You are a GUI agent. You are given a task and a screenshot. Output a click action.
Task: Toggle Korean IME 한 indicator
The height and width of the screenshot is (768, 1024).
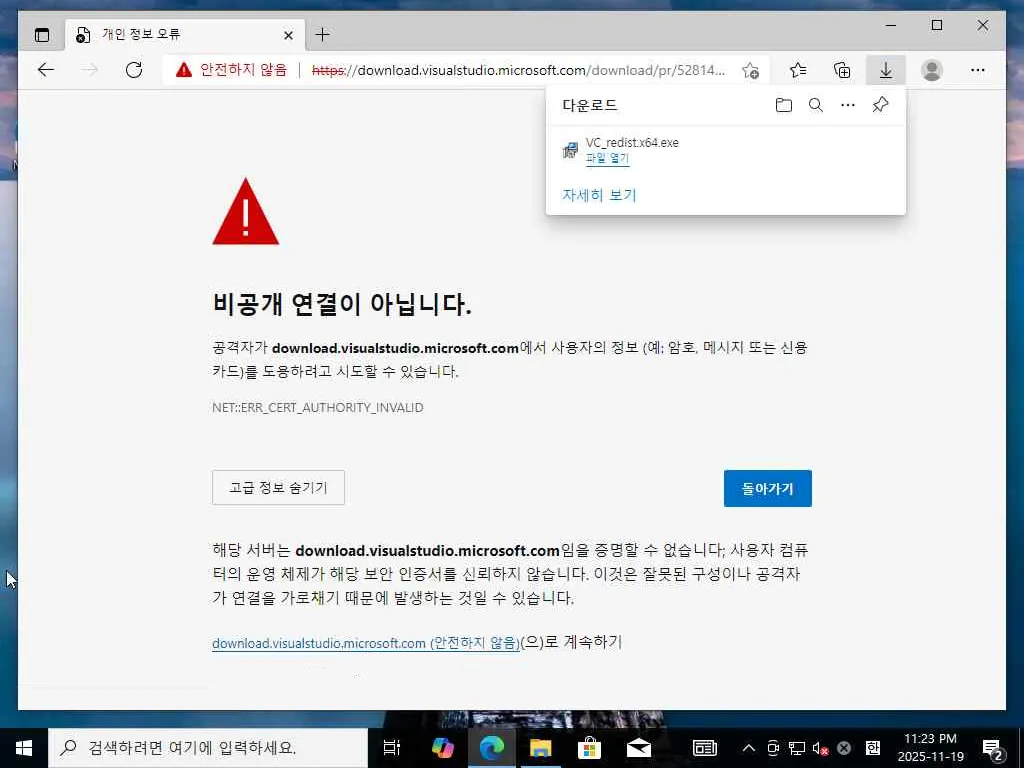click(x=872, y=748)
